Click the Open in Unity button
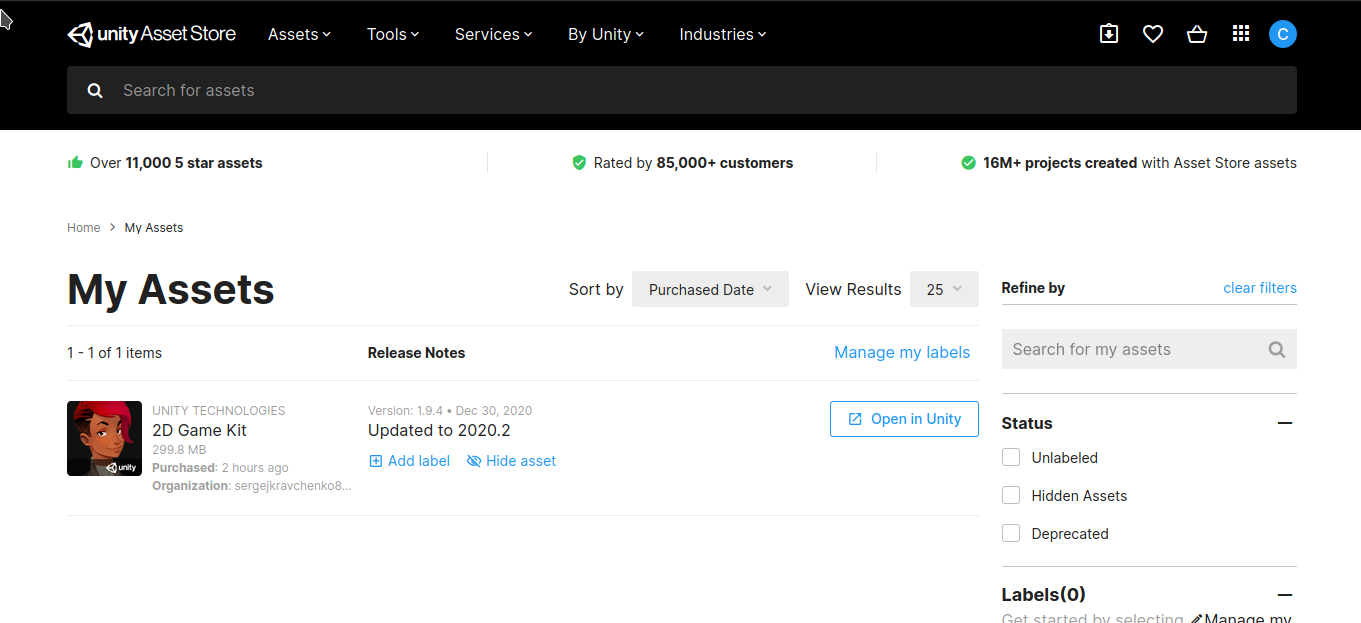 pos(904,419)
